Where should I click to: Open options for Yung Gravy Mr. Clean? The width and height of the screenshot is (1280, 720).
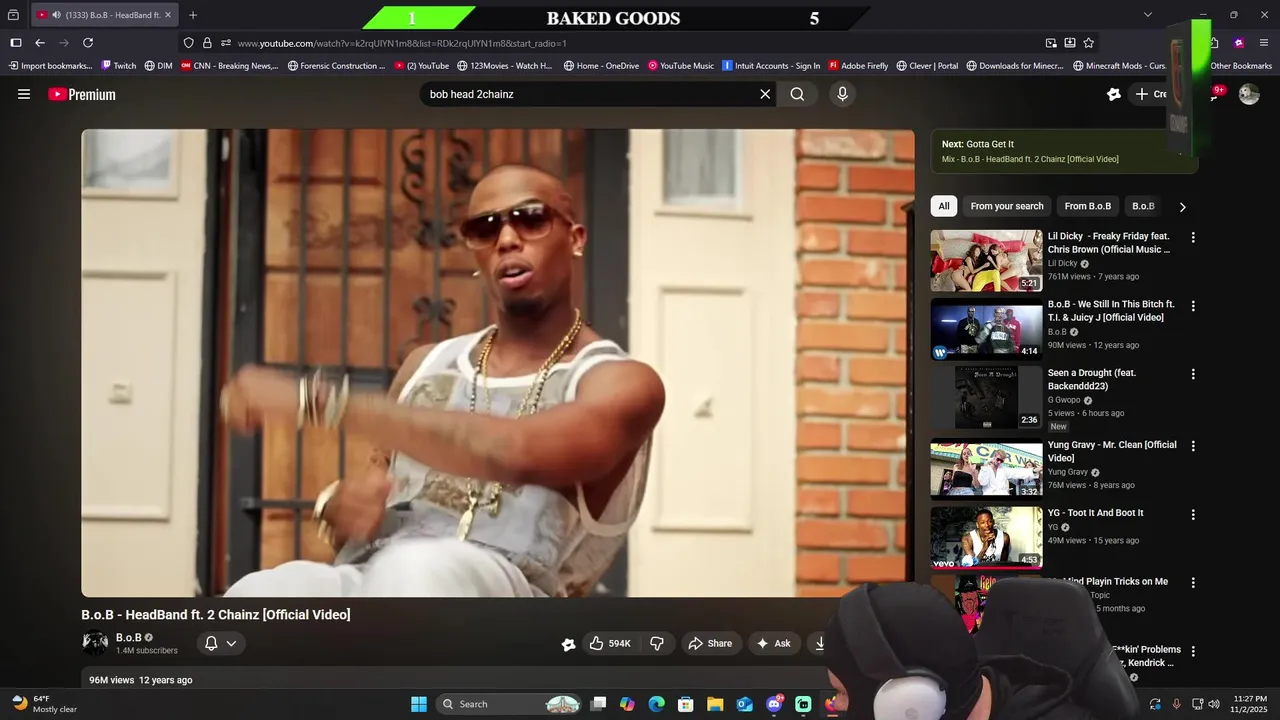[x=1192, y=446]
